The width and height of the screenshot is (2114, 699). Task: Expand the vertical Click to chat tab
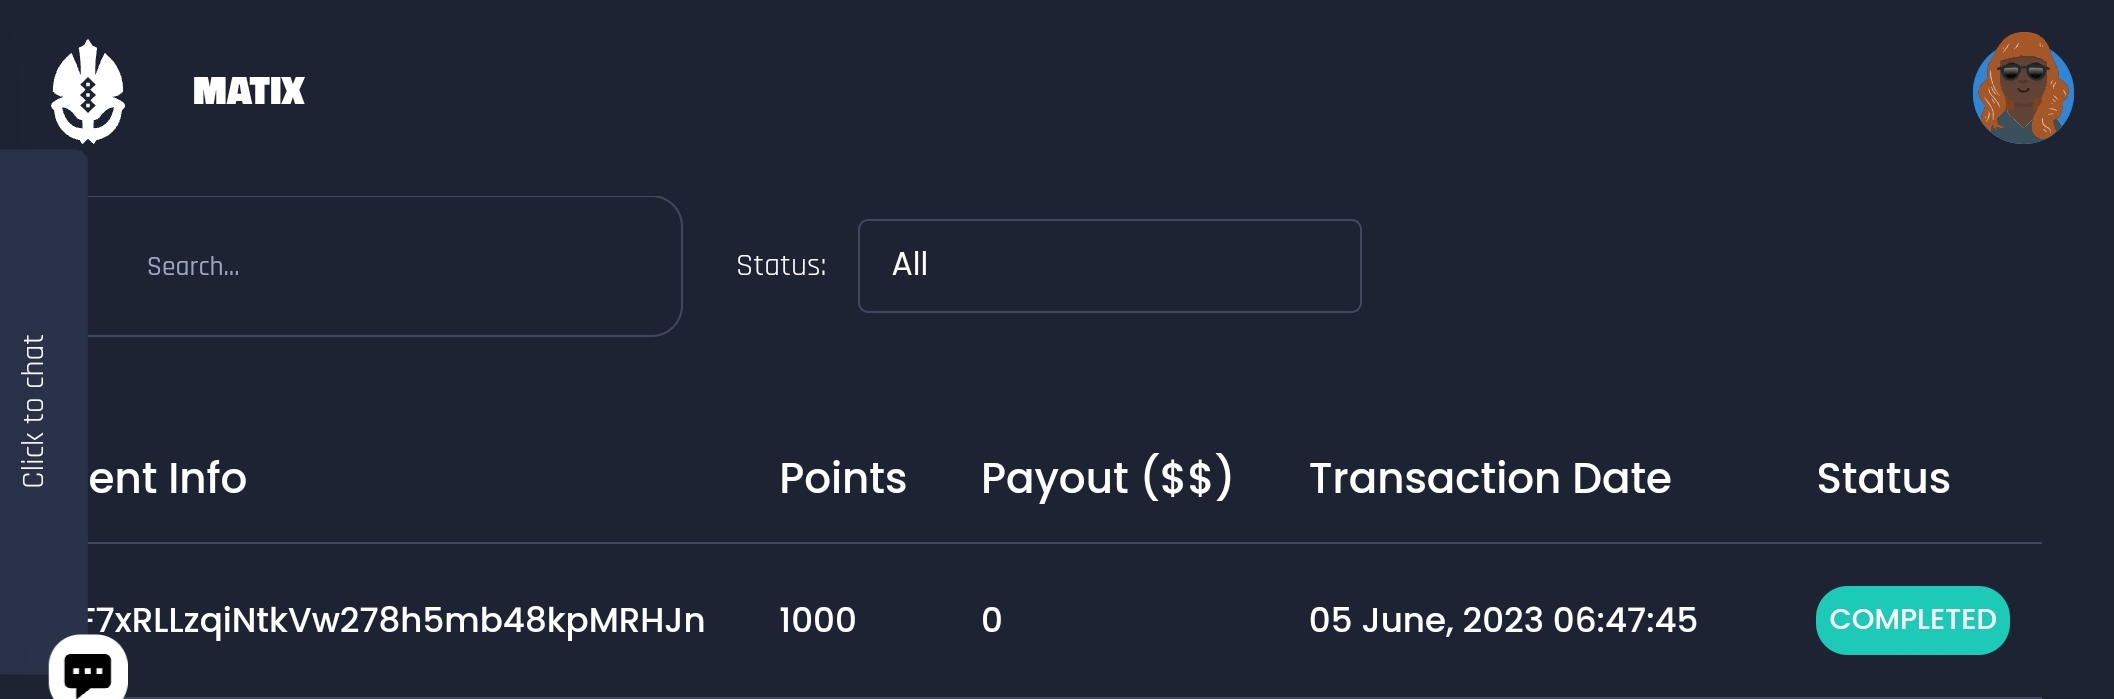pos(34,411)
